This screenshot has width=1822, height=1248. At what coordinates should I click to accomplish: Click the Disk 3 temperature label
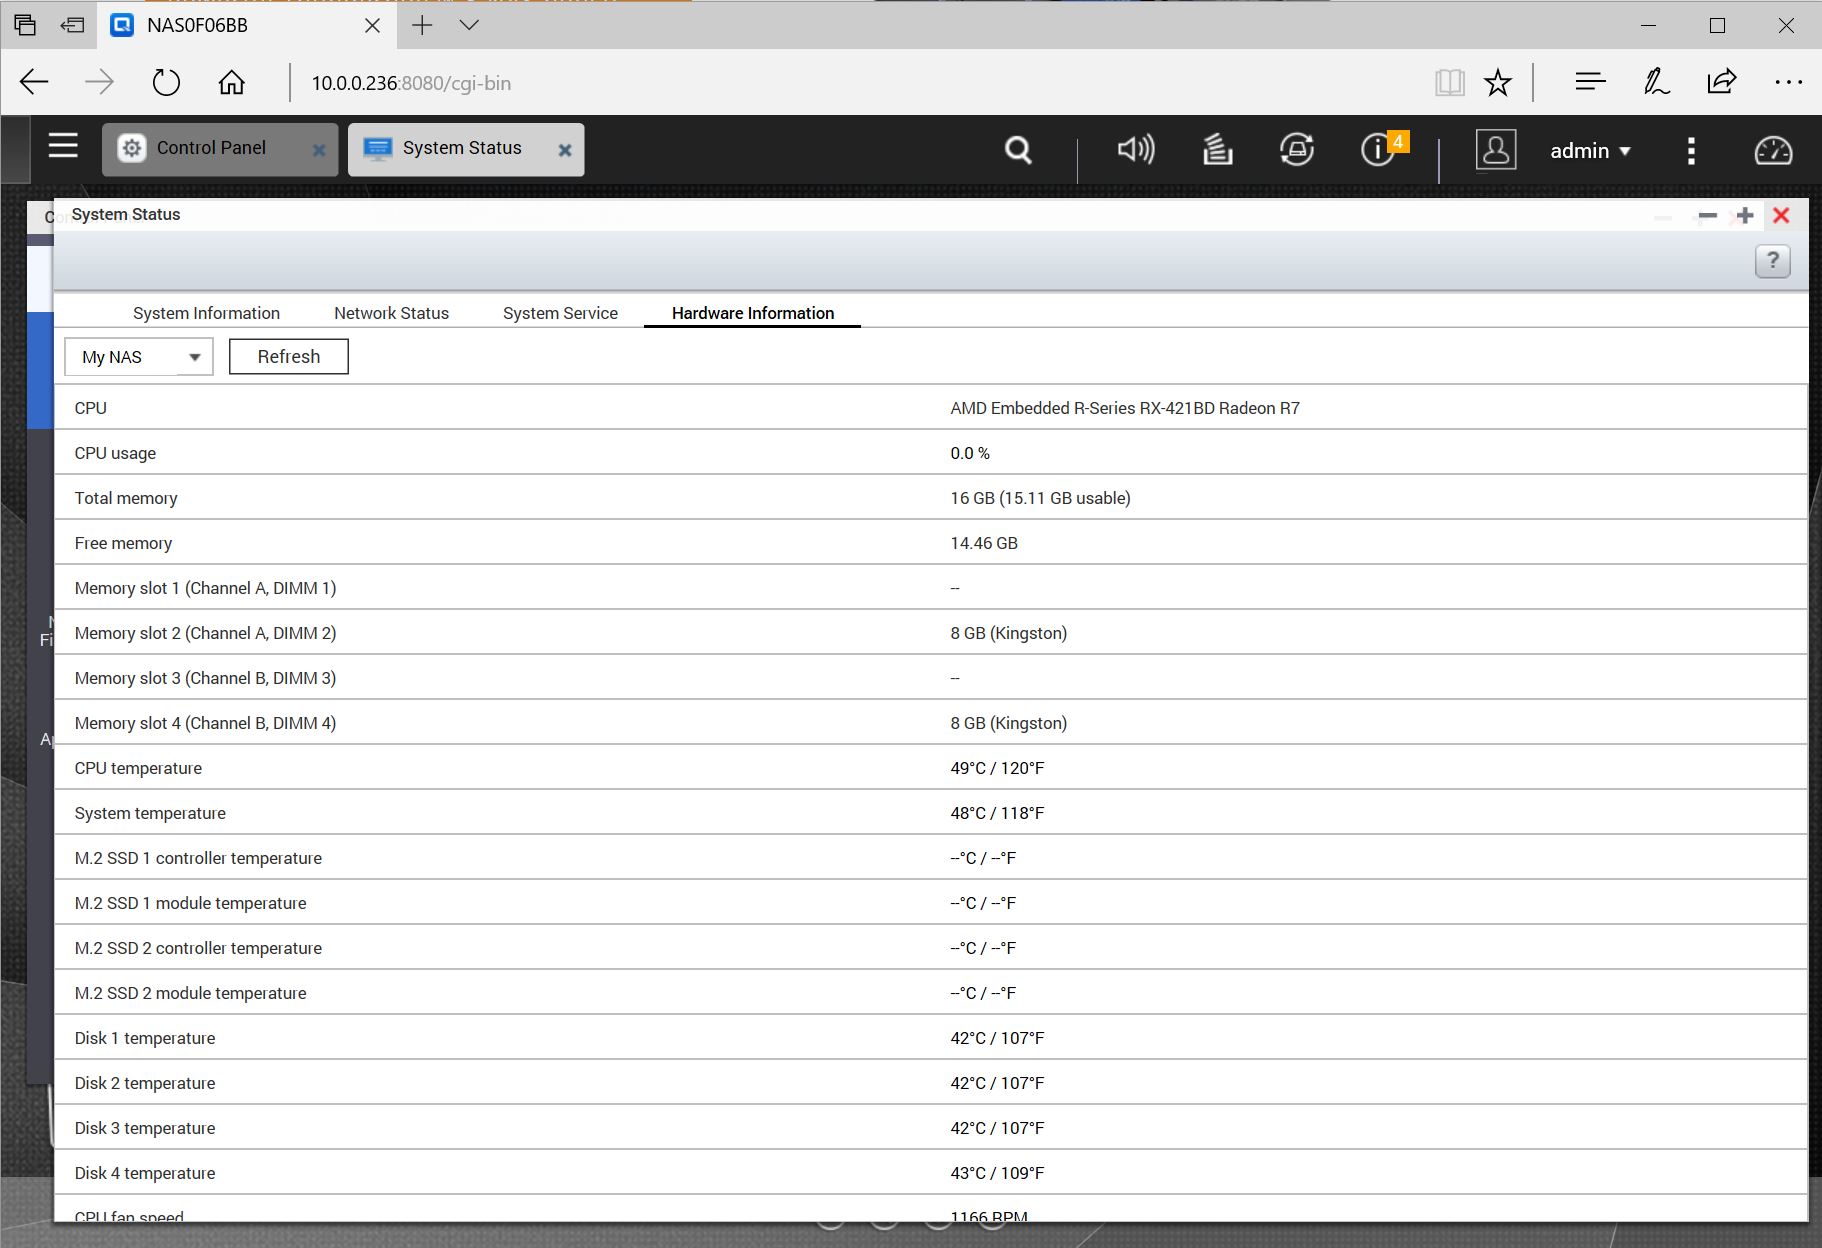145,1128
